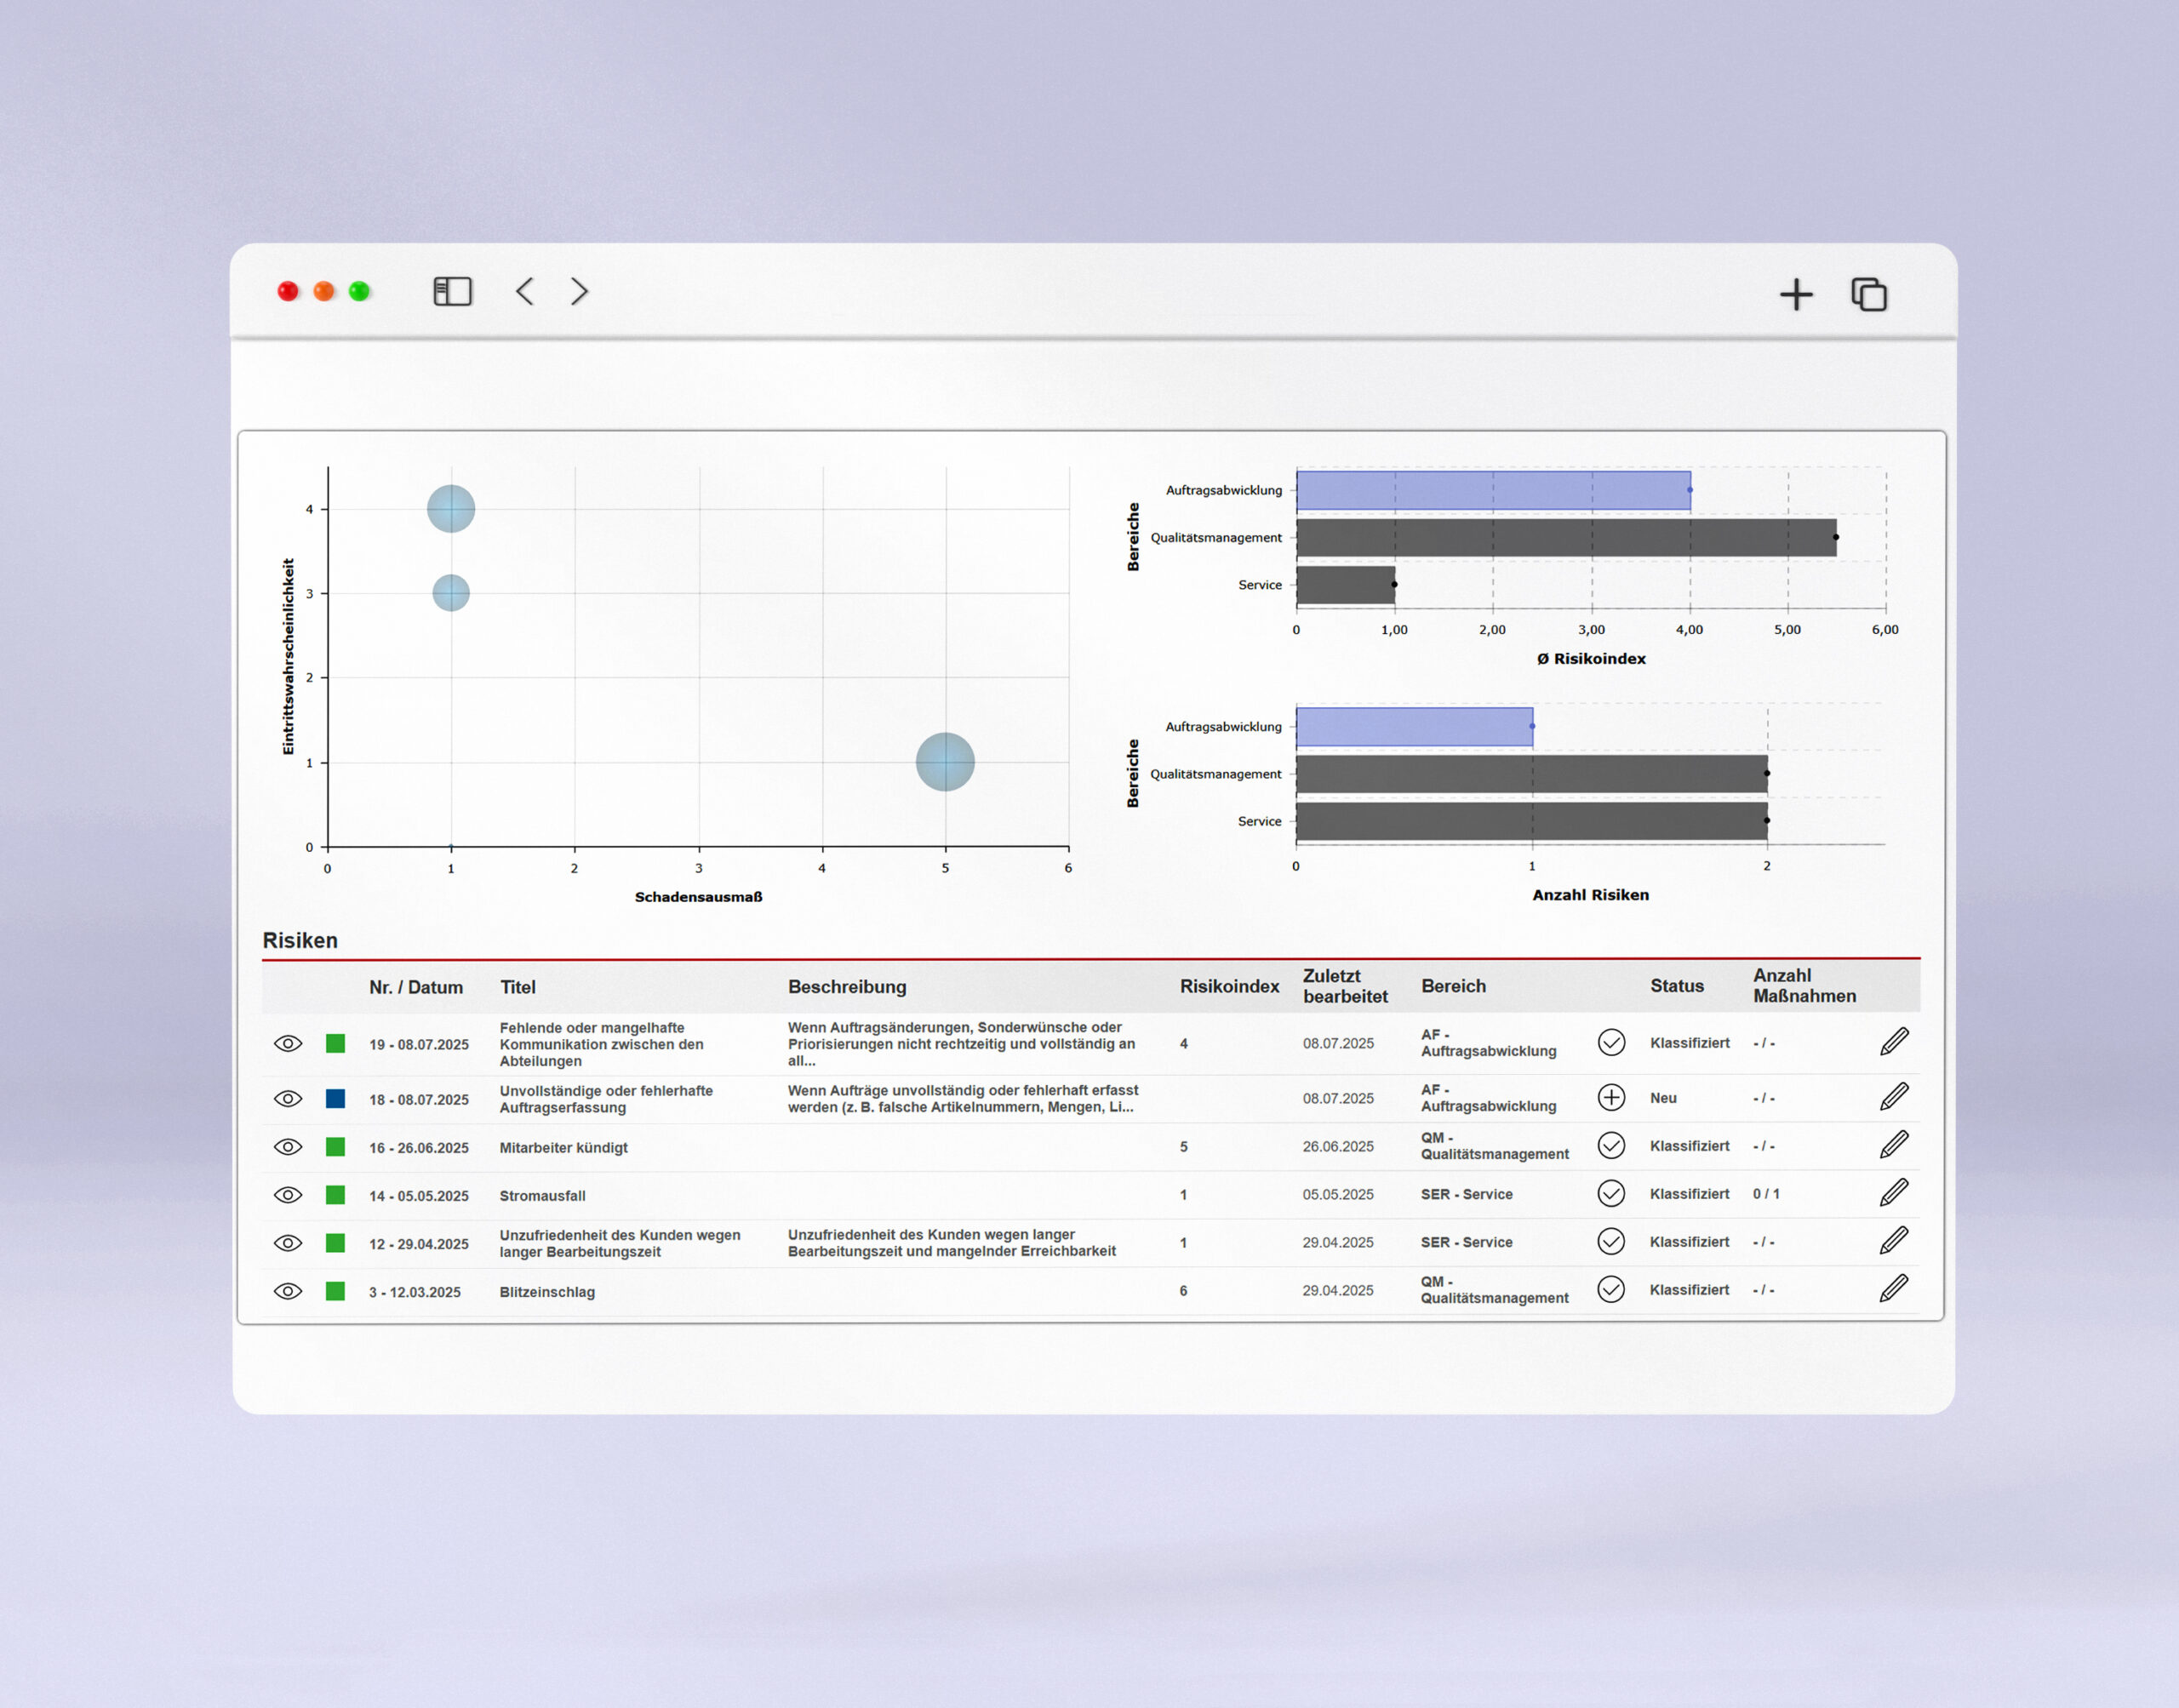Click '16 - 26.06.2025' number cell
The width and height of the screenshot is (2179, 1708).
[x=419, y=1148]
